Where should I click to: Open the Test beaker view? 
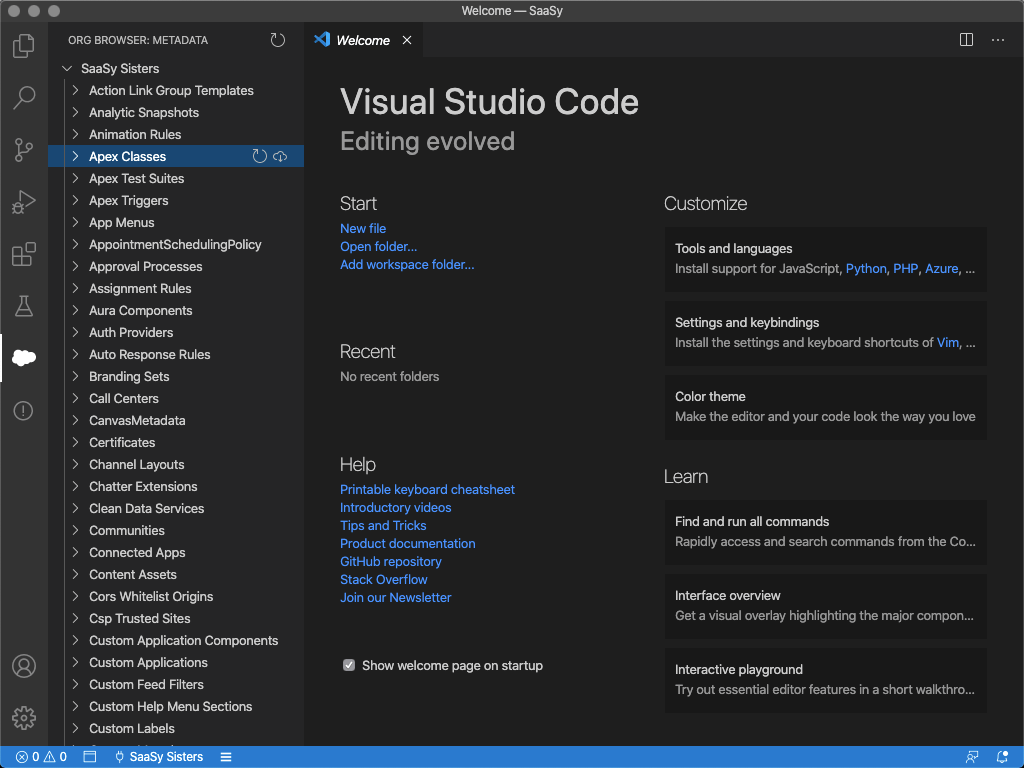[x=24, y=306]
